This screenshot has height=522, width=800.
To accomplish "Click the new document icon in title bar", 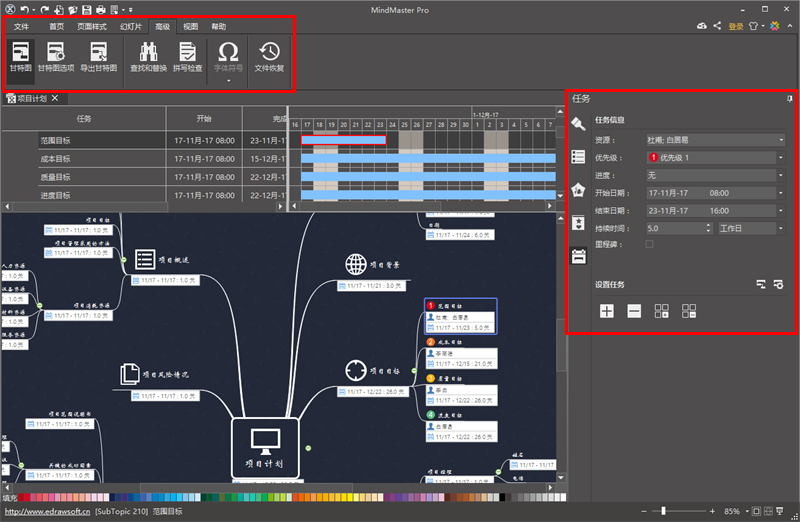I will click(x=59, y=10).
